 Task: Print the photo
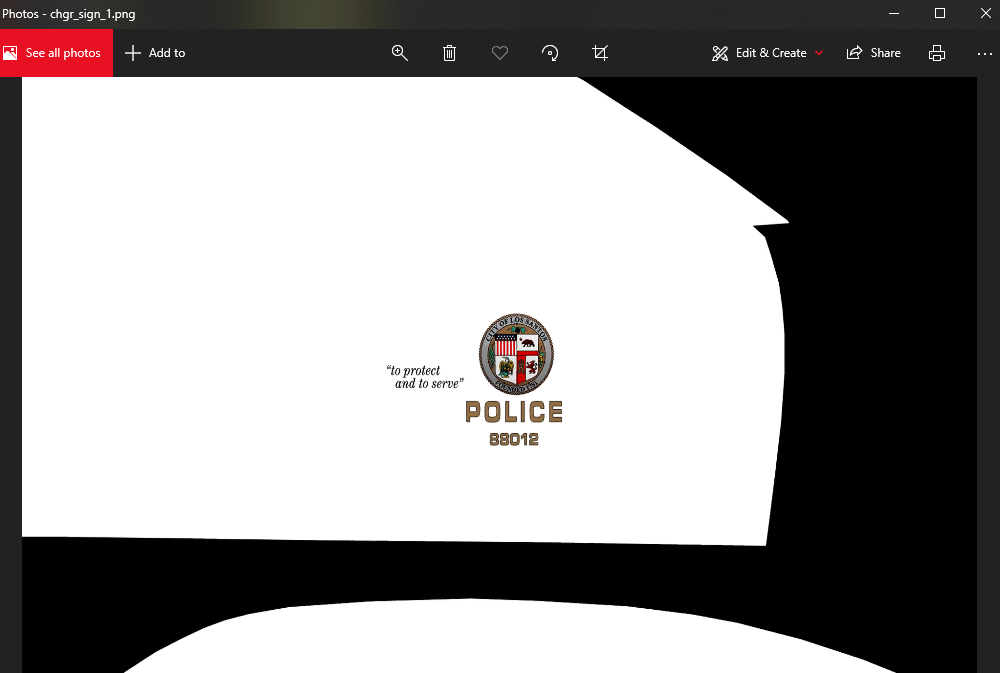[936, 52]
